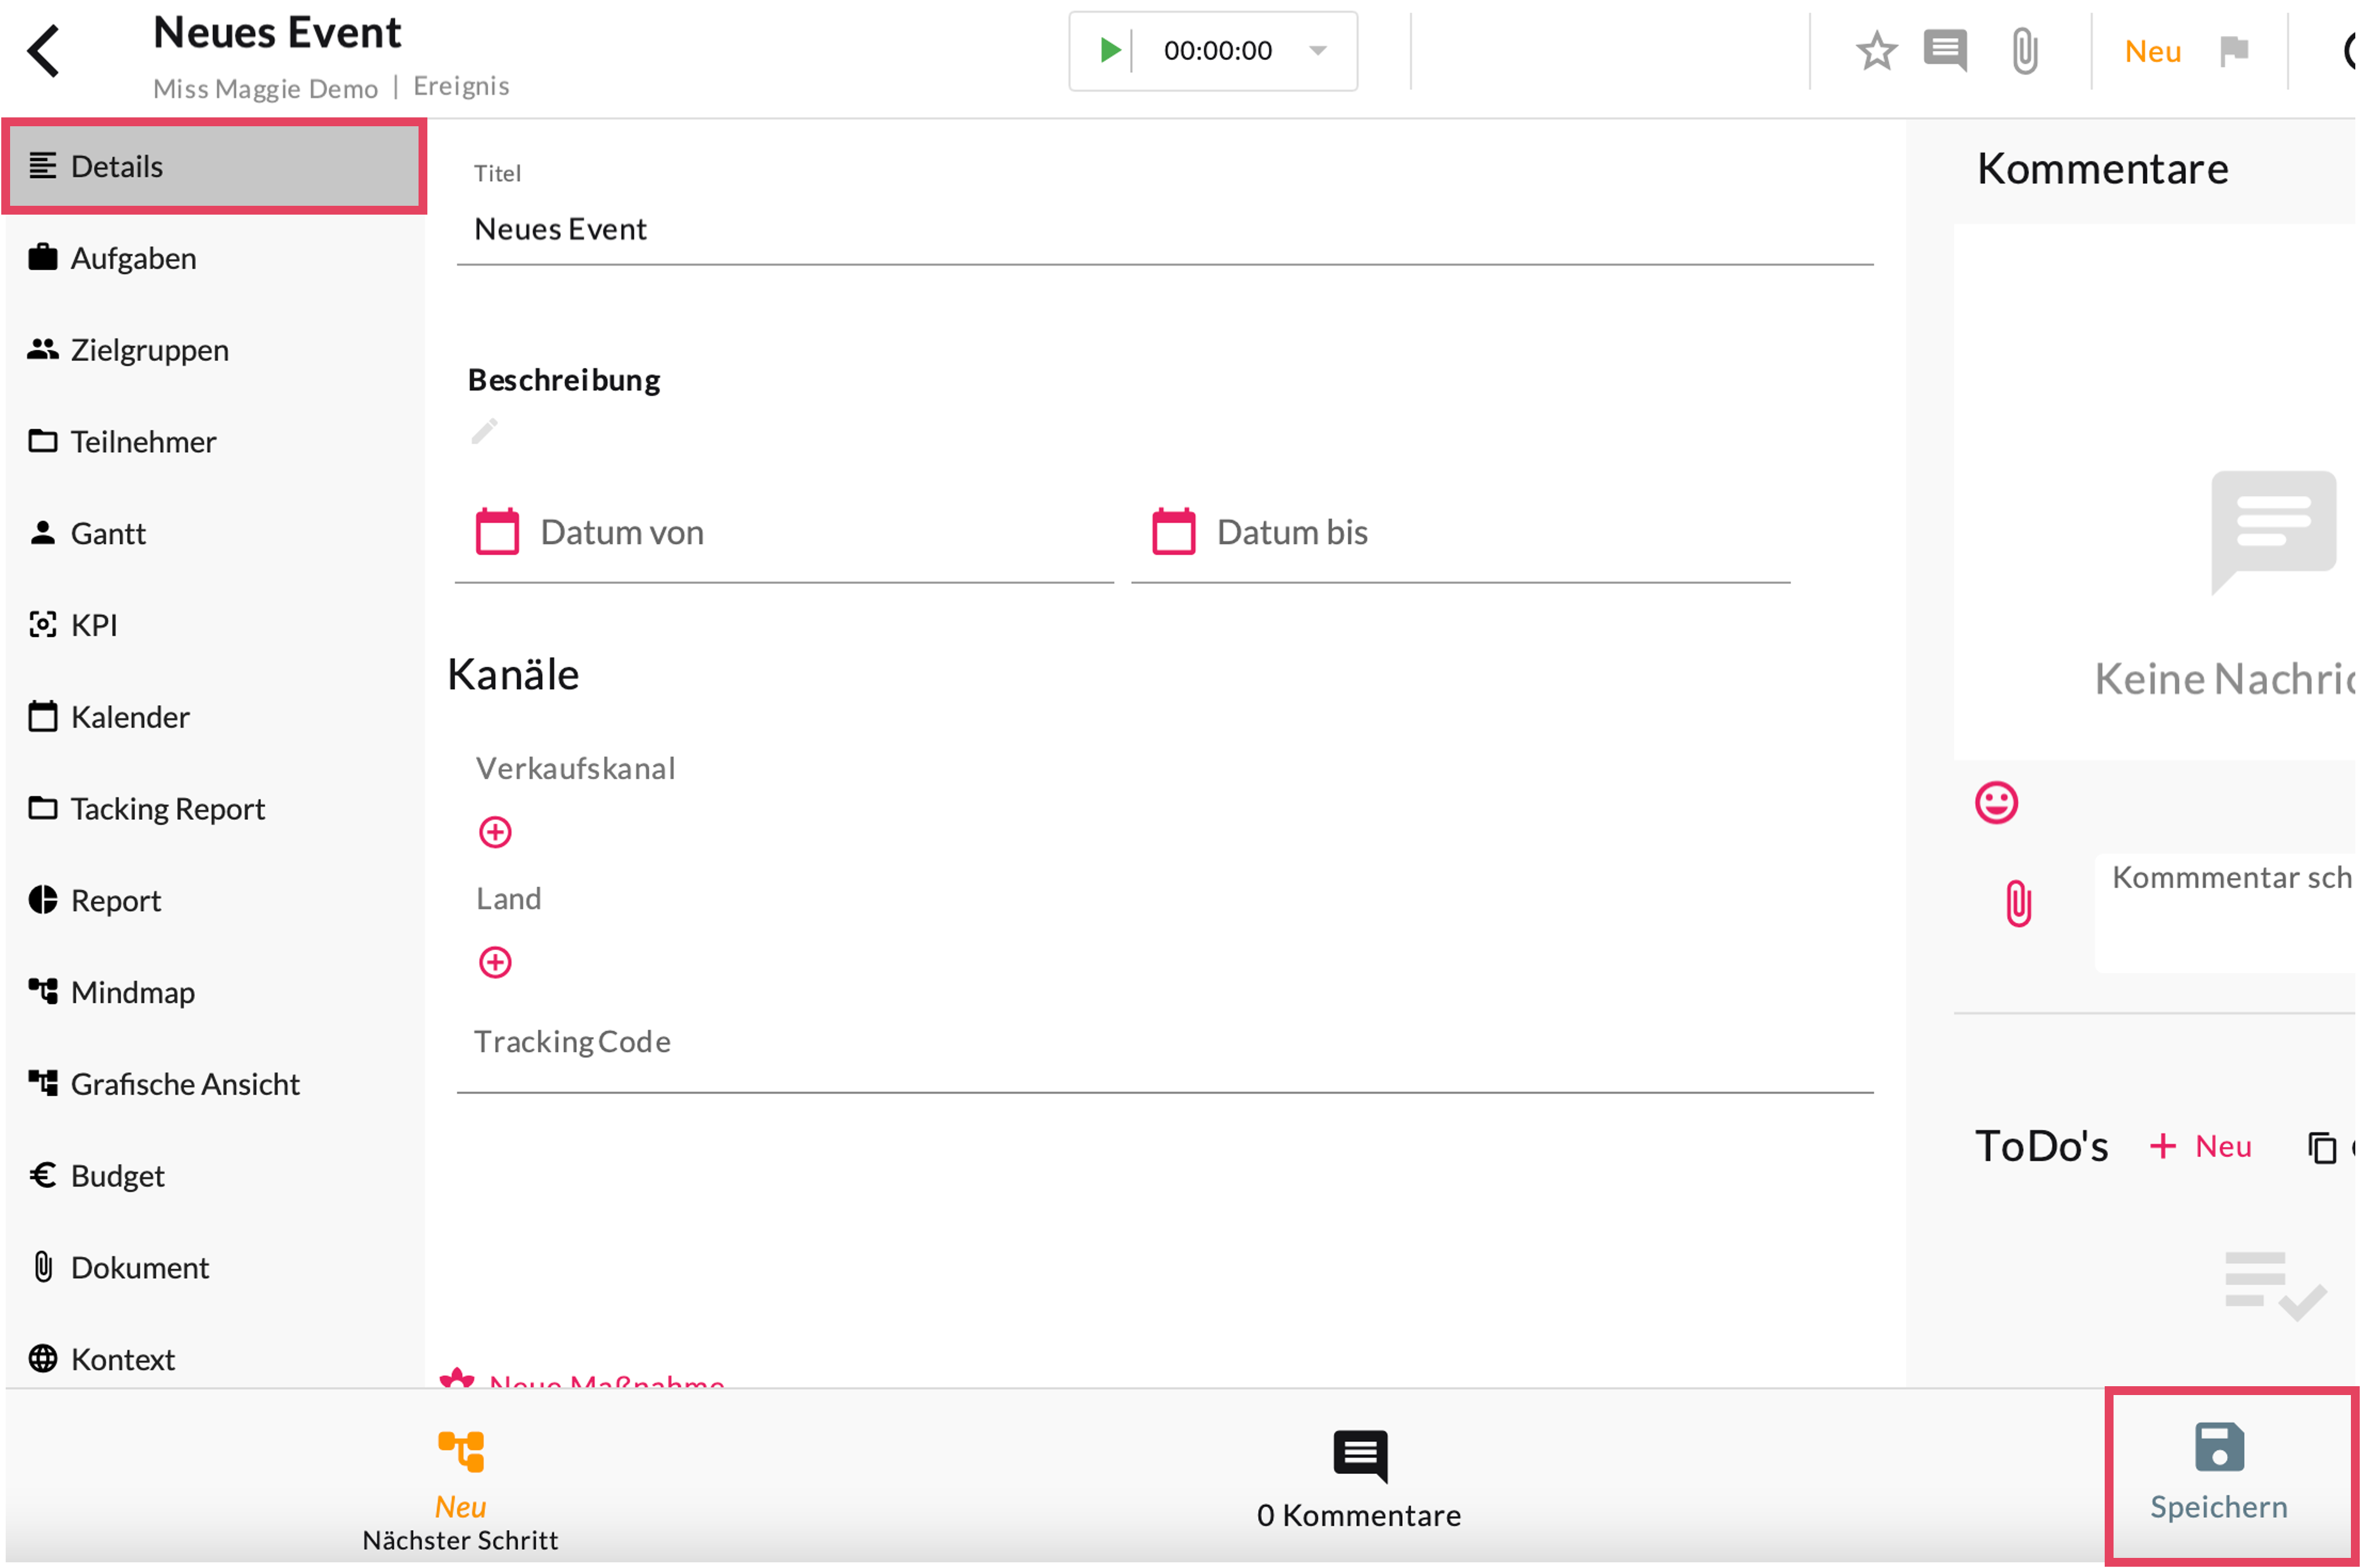Open the Datum bis calendar picker
The height and width of the screenshot is (1568, 2361).
pyautogui.click(x=1173, y=531)
